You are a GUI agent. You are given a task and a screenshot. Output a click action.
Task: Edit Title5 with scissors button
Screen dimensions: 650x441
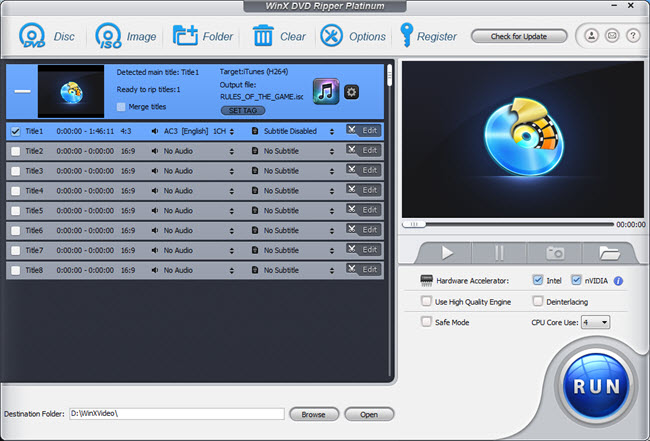[364, 210]
